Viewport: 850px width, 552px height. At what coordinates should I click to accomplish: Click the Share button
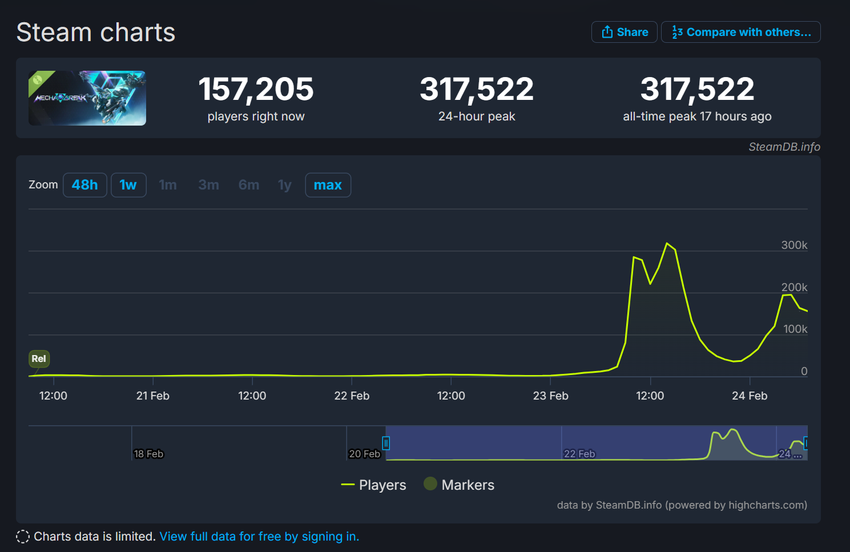pyautogui.click(x=624, y=32)
